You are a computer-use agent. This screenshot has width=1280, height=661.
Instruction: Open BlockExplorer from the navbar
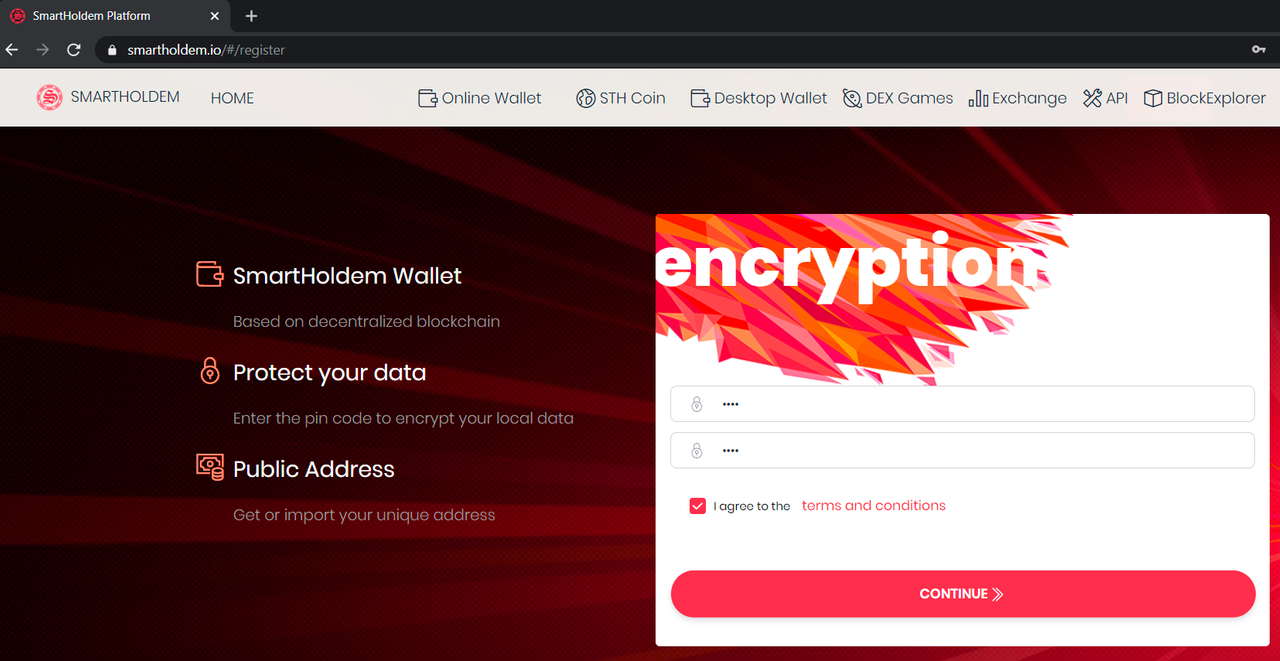click(x=1204, y=98)
